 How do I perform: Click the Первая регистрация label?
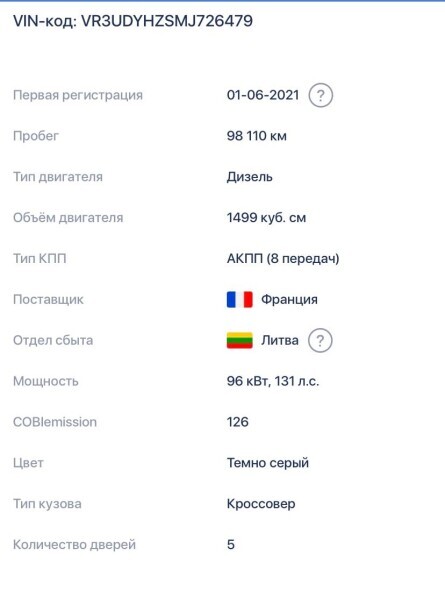coord(78,95)
